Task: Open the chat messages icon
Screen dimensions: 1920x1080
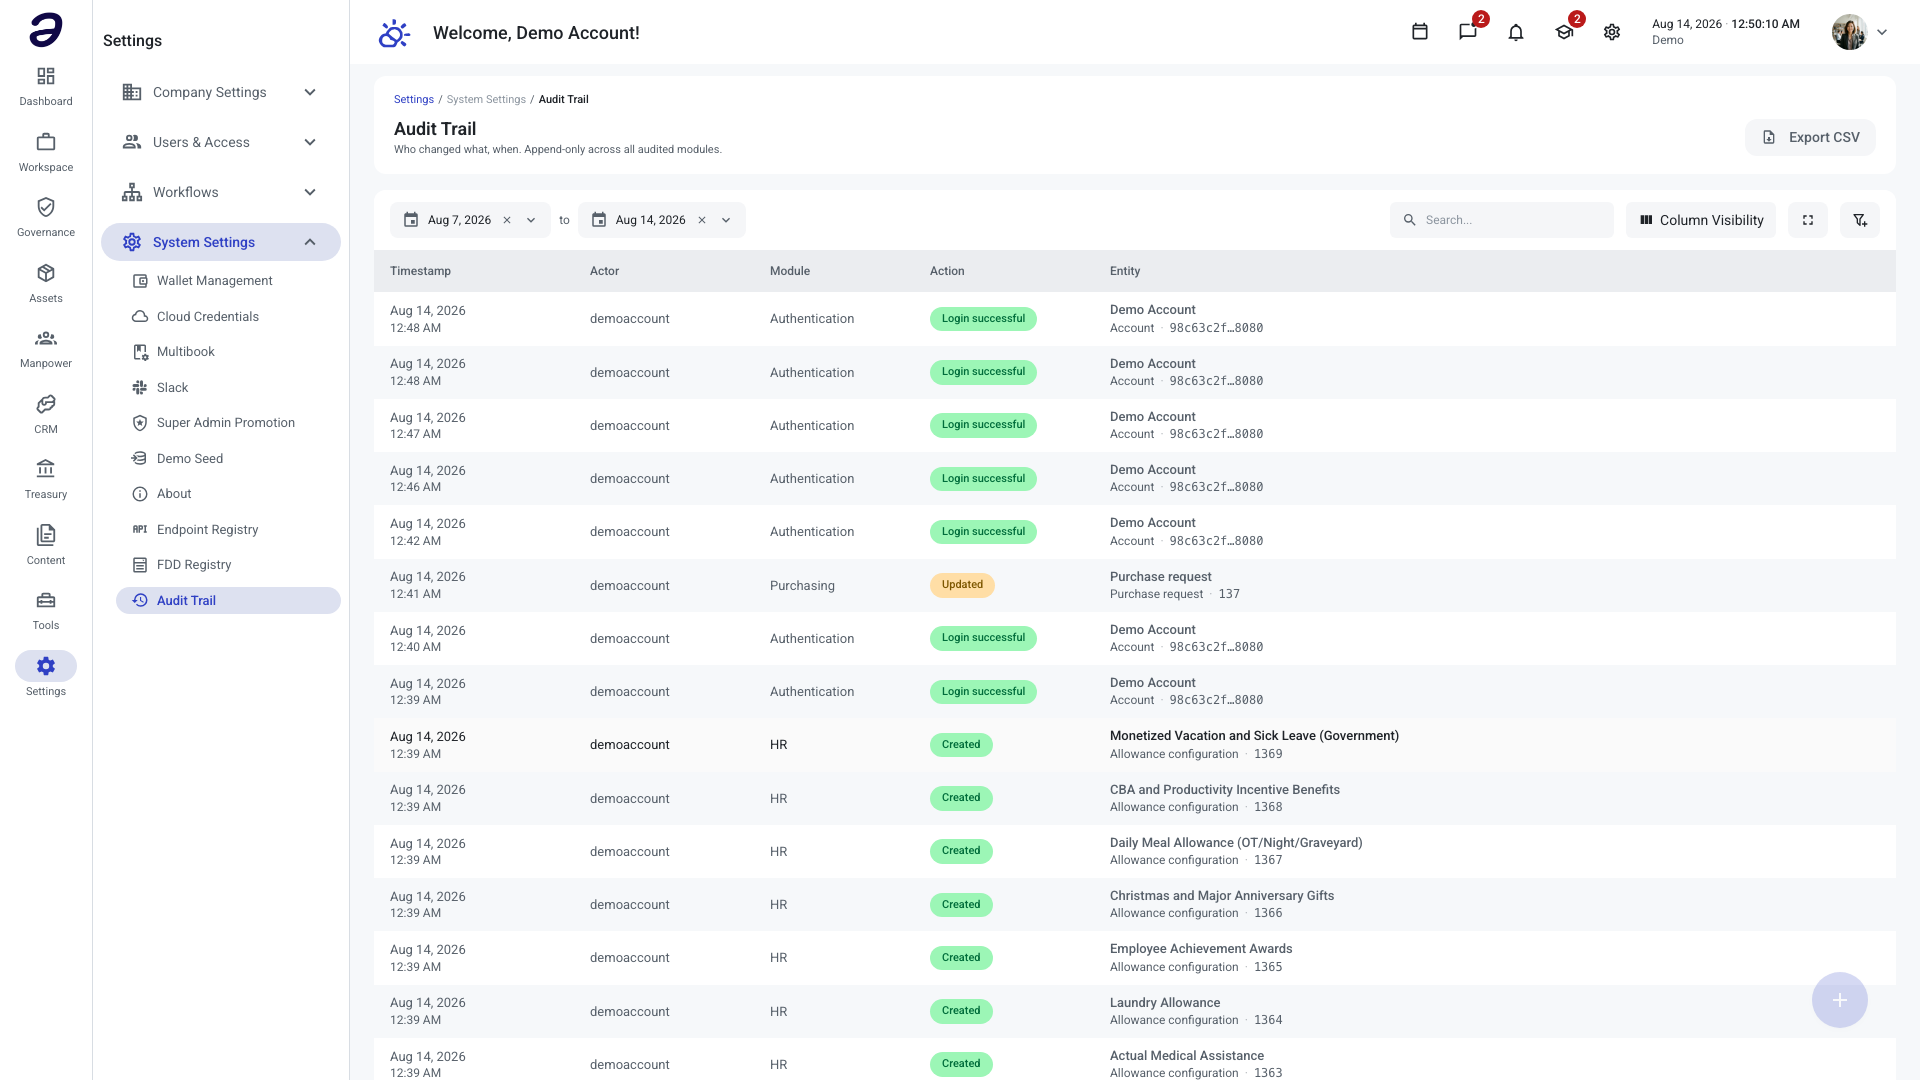Action: (x=1467, y=32)
